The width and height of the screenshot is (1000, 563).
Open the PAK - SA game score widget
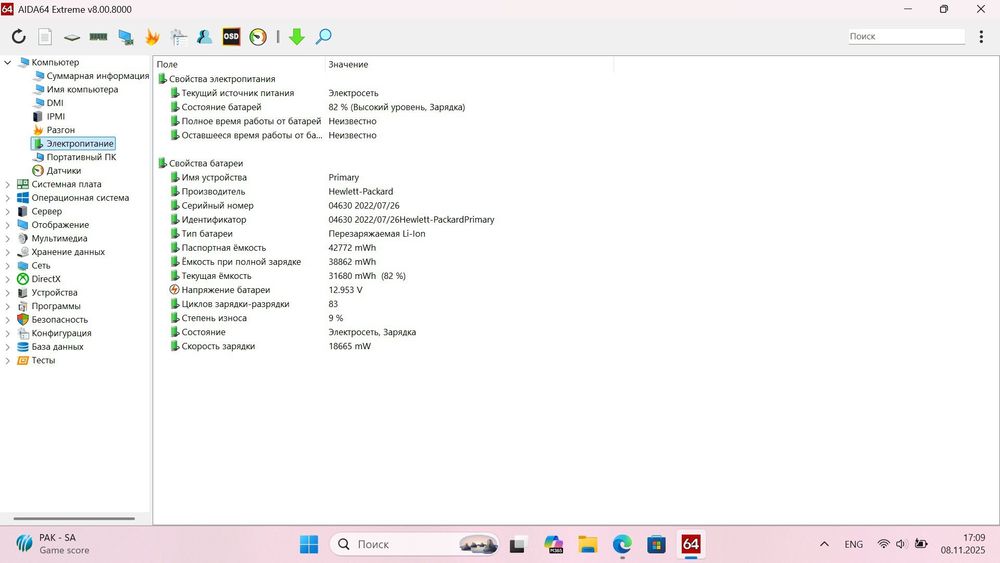tap(52, 544)
